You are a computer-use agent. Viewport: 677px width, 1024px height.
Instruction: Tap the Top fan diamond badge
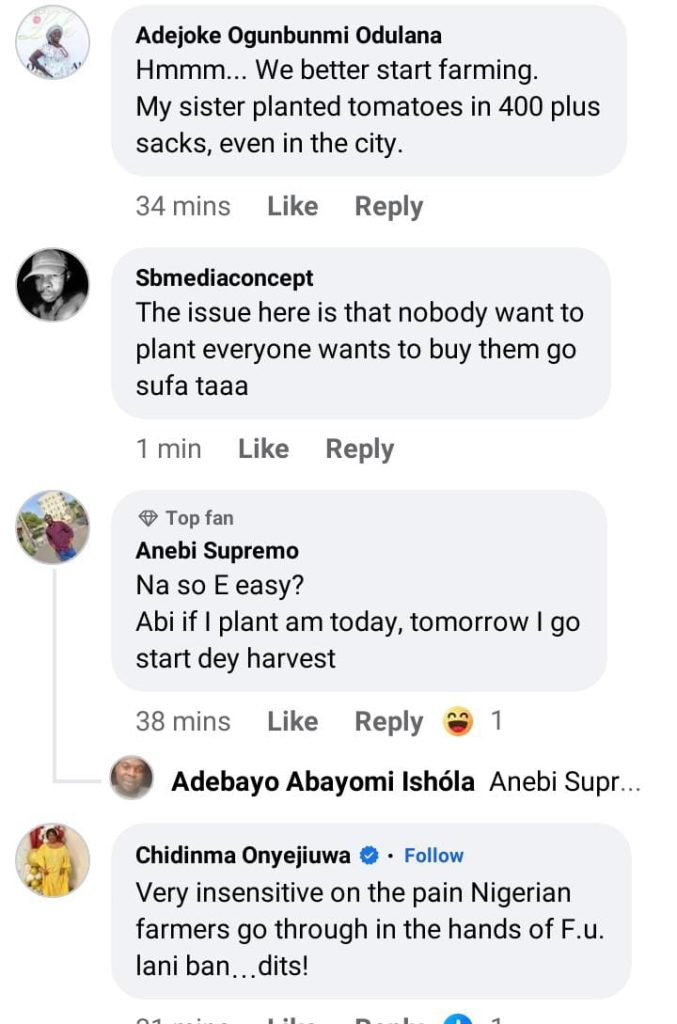pyautogui.click(x=148, y=518)
